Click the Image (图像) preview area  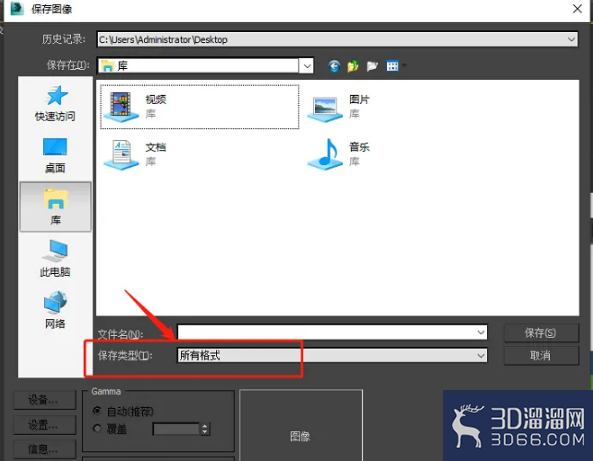pos(301,425)
